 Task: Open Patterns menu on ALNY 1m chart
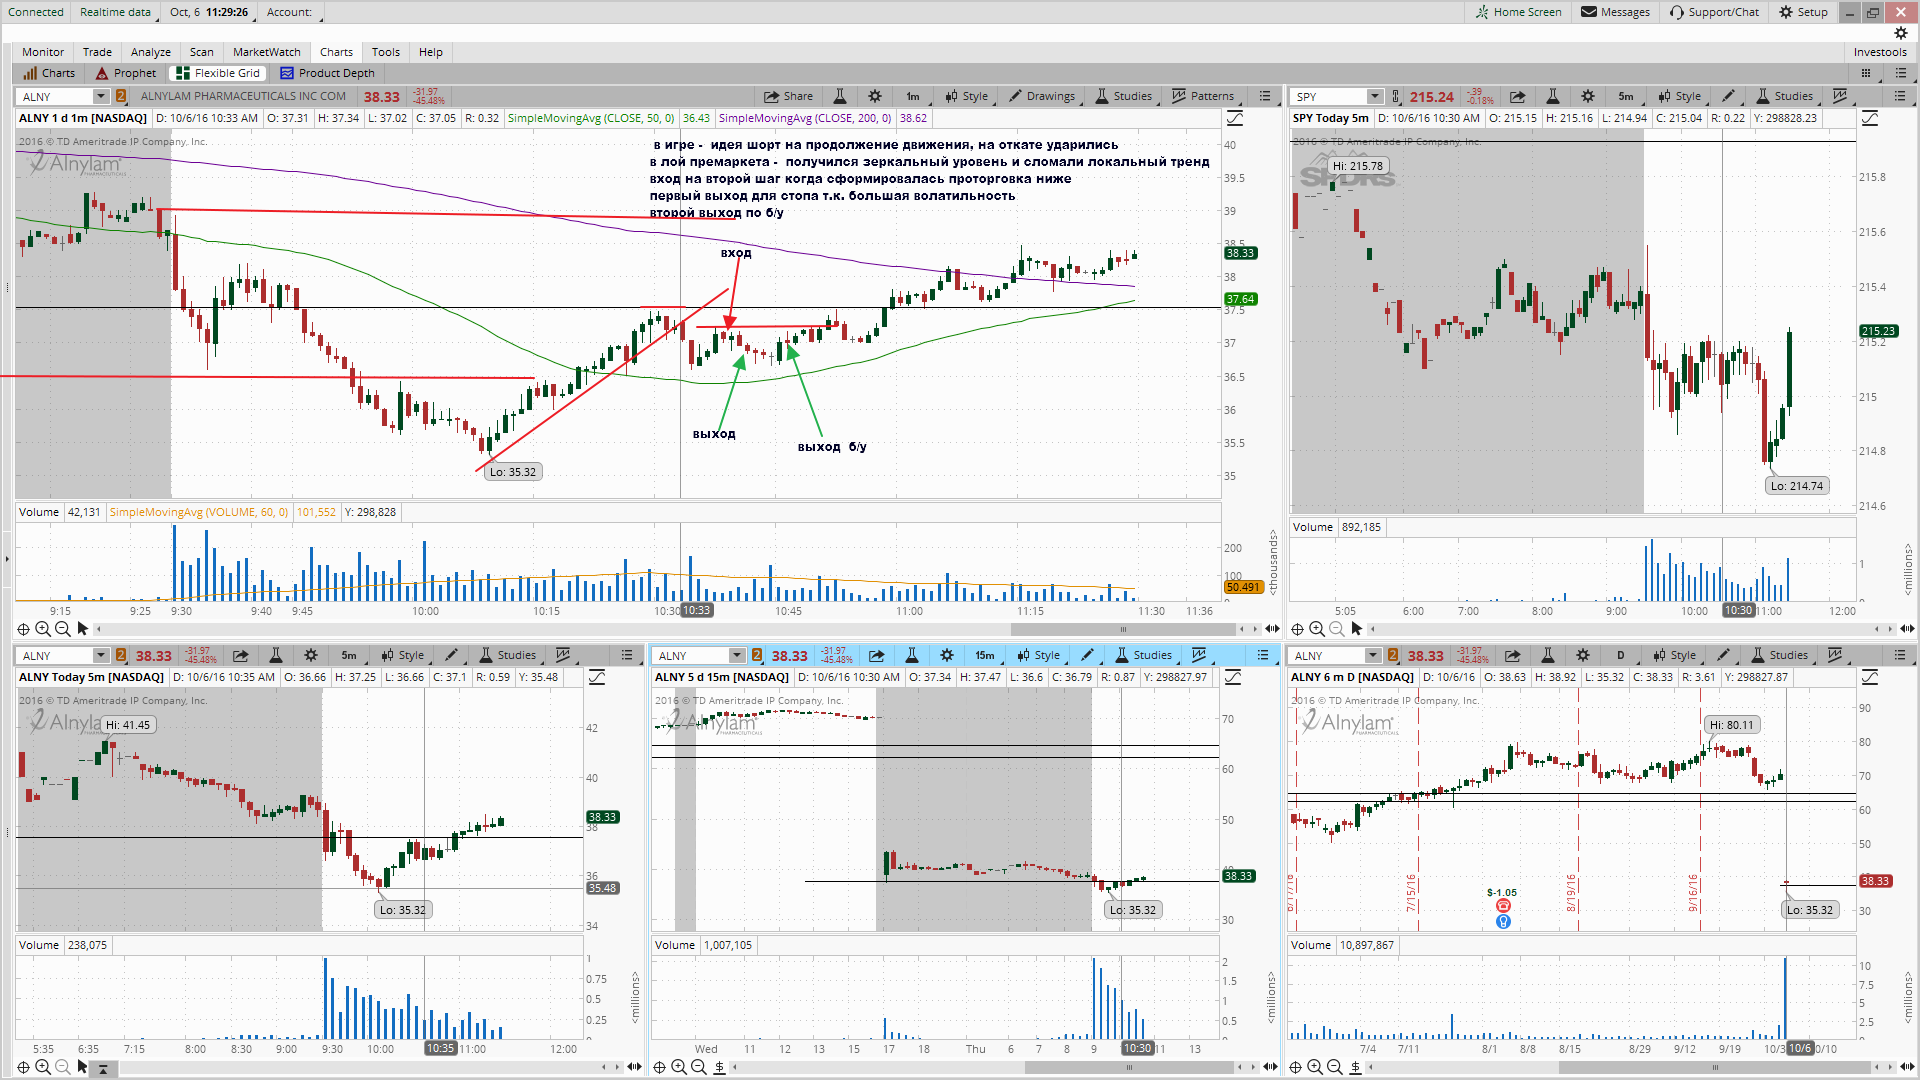click(x=1203, y=96)
